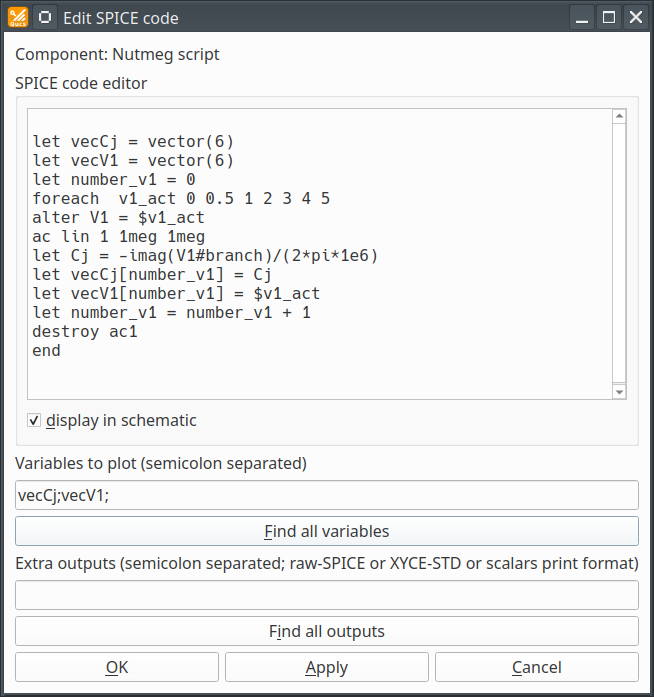The width and height of the screenshot is (654, 697).
Task: Place cursor on the 'destroy ac1' line
Action: 85,332
